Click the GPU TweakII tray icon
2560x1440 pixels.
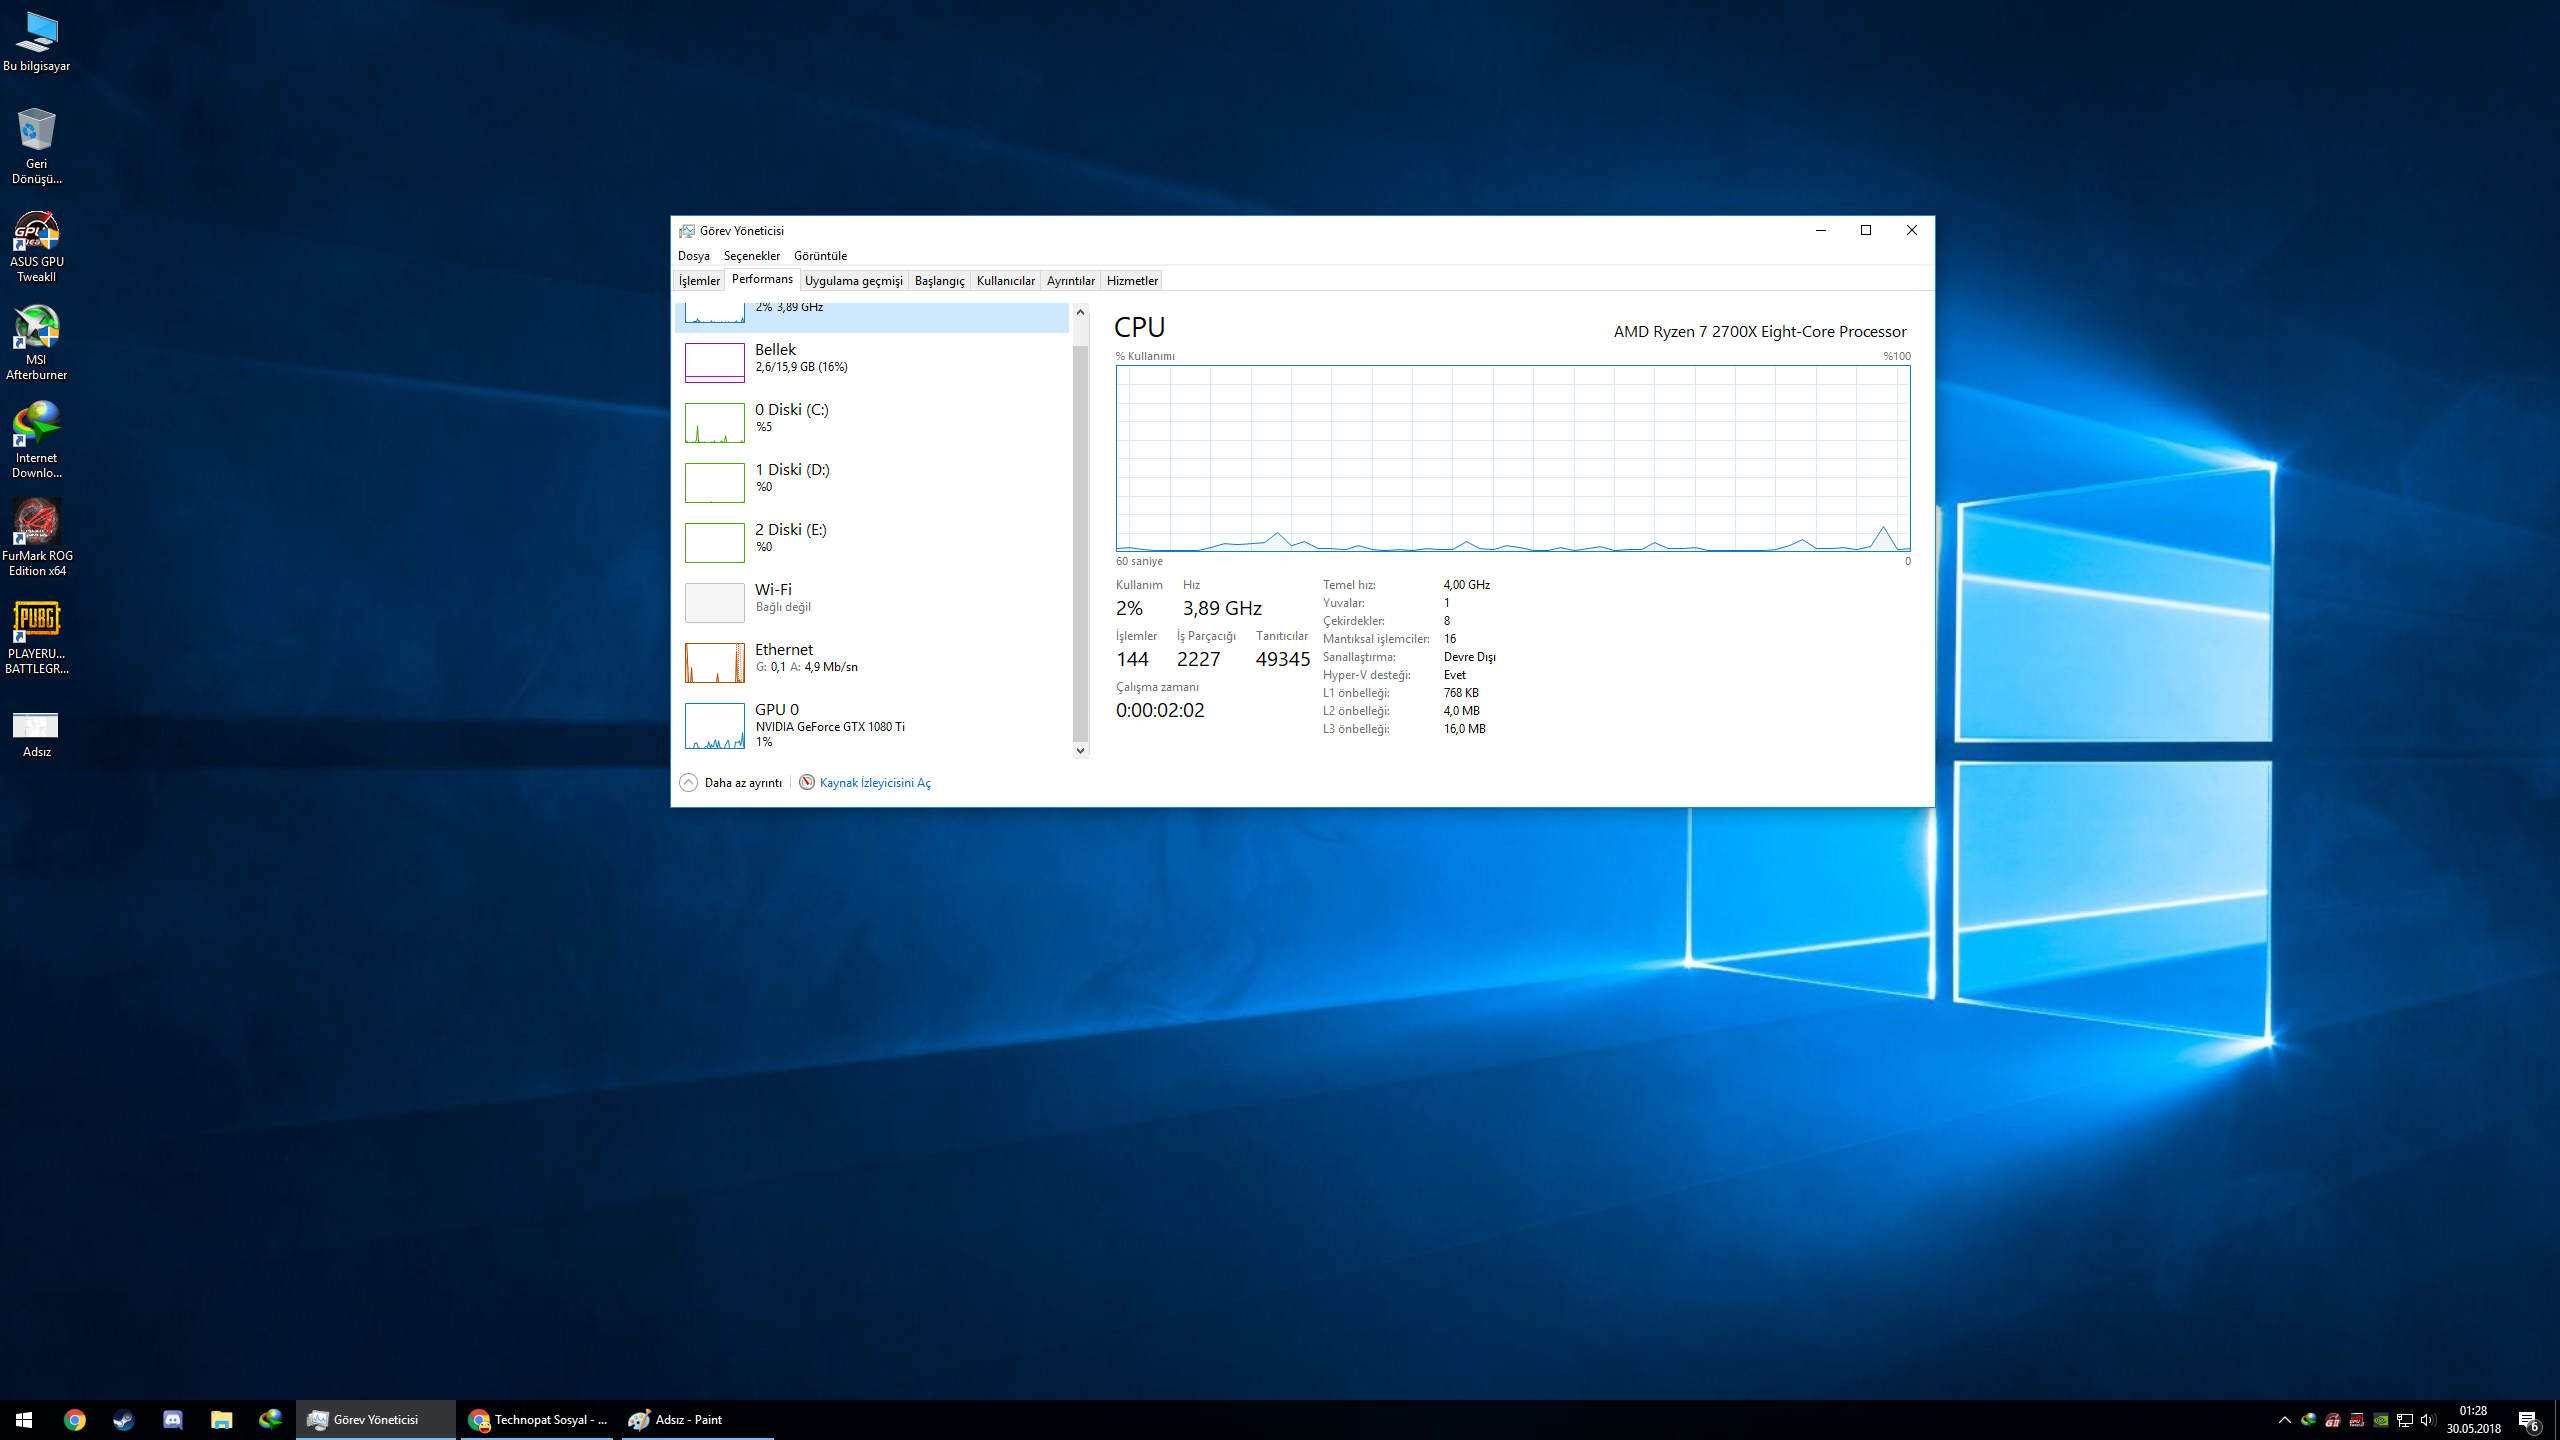pos(2332,1420)
